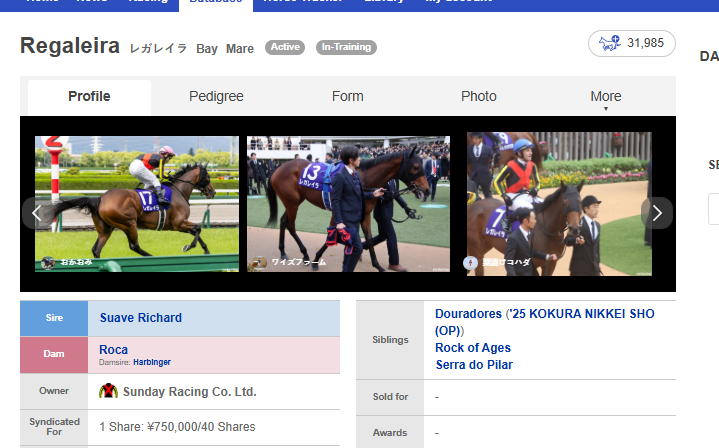Screen dimensions: 719x448
Task: Click the follow horse button showing 31,985
Action: point(631,44)
